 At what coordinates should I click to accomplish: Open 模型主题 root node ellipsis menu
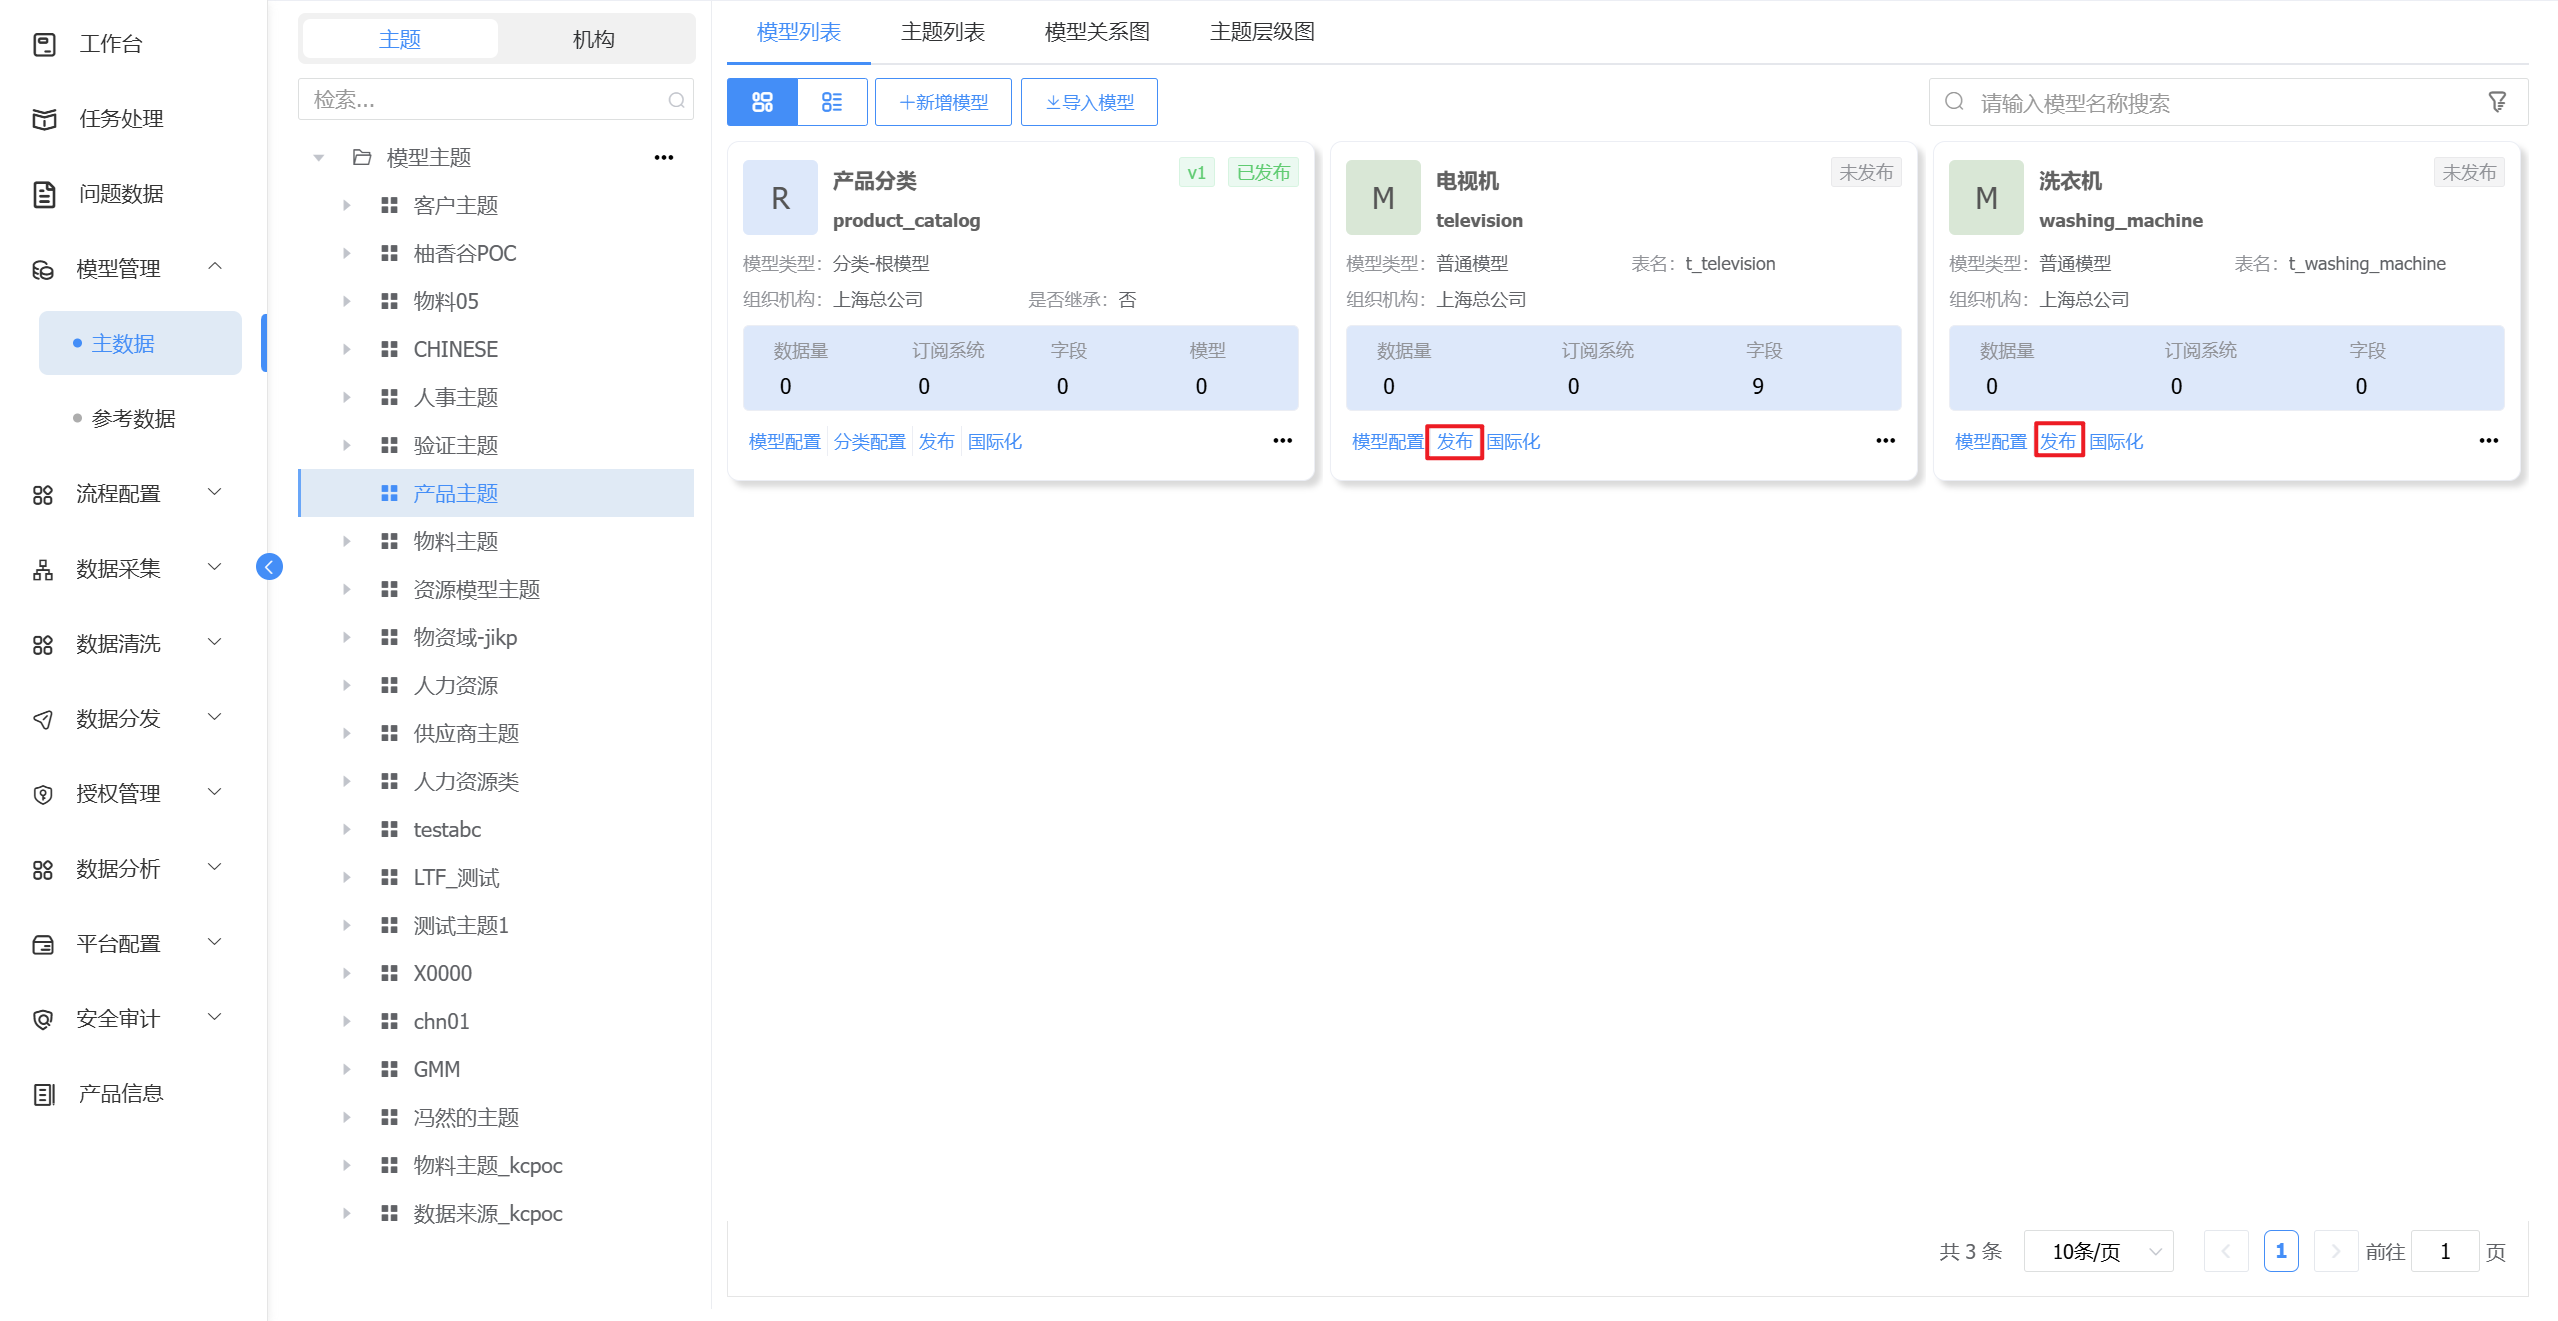tap(663, 157)
